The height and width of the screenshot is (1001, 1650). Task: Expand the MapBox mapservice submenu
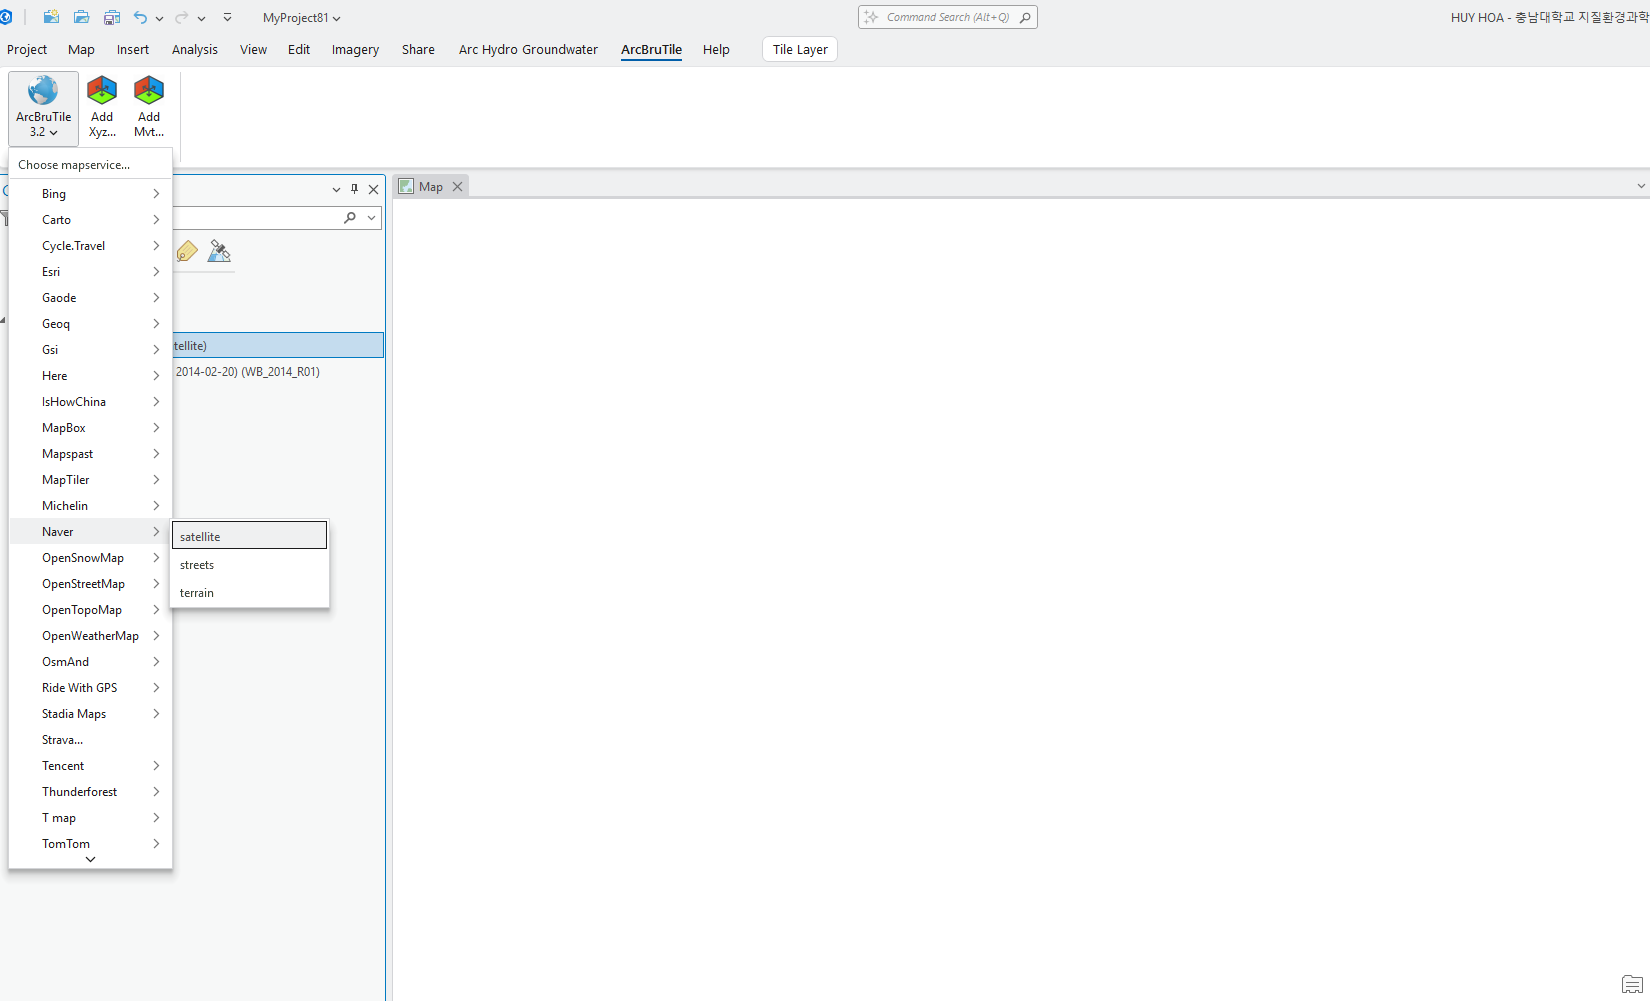point(90,428)
